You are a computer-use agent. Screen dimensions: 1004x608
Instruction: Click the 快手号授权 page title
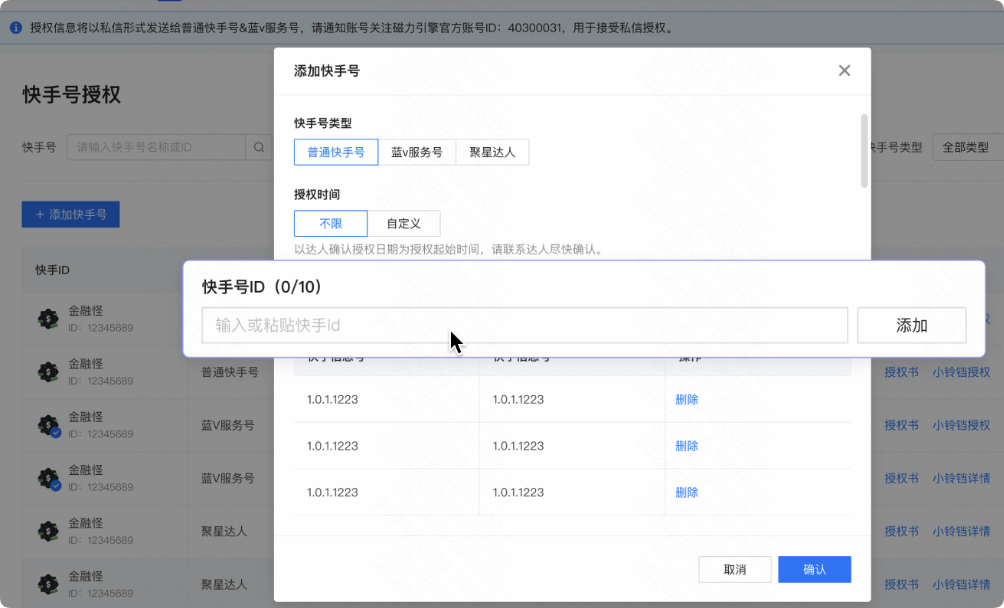(72, 95)
